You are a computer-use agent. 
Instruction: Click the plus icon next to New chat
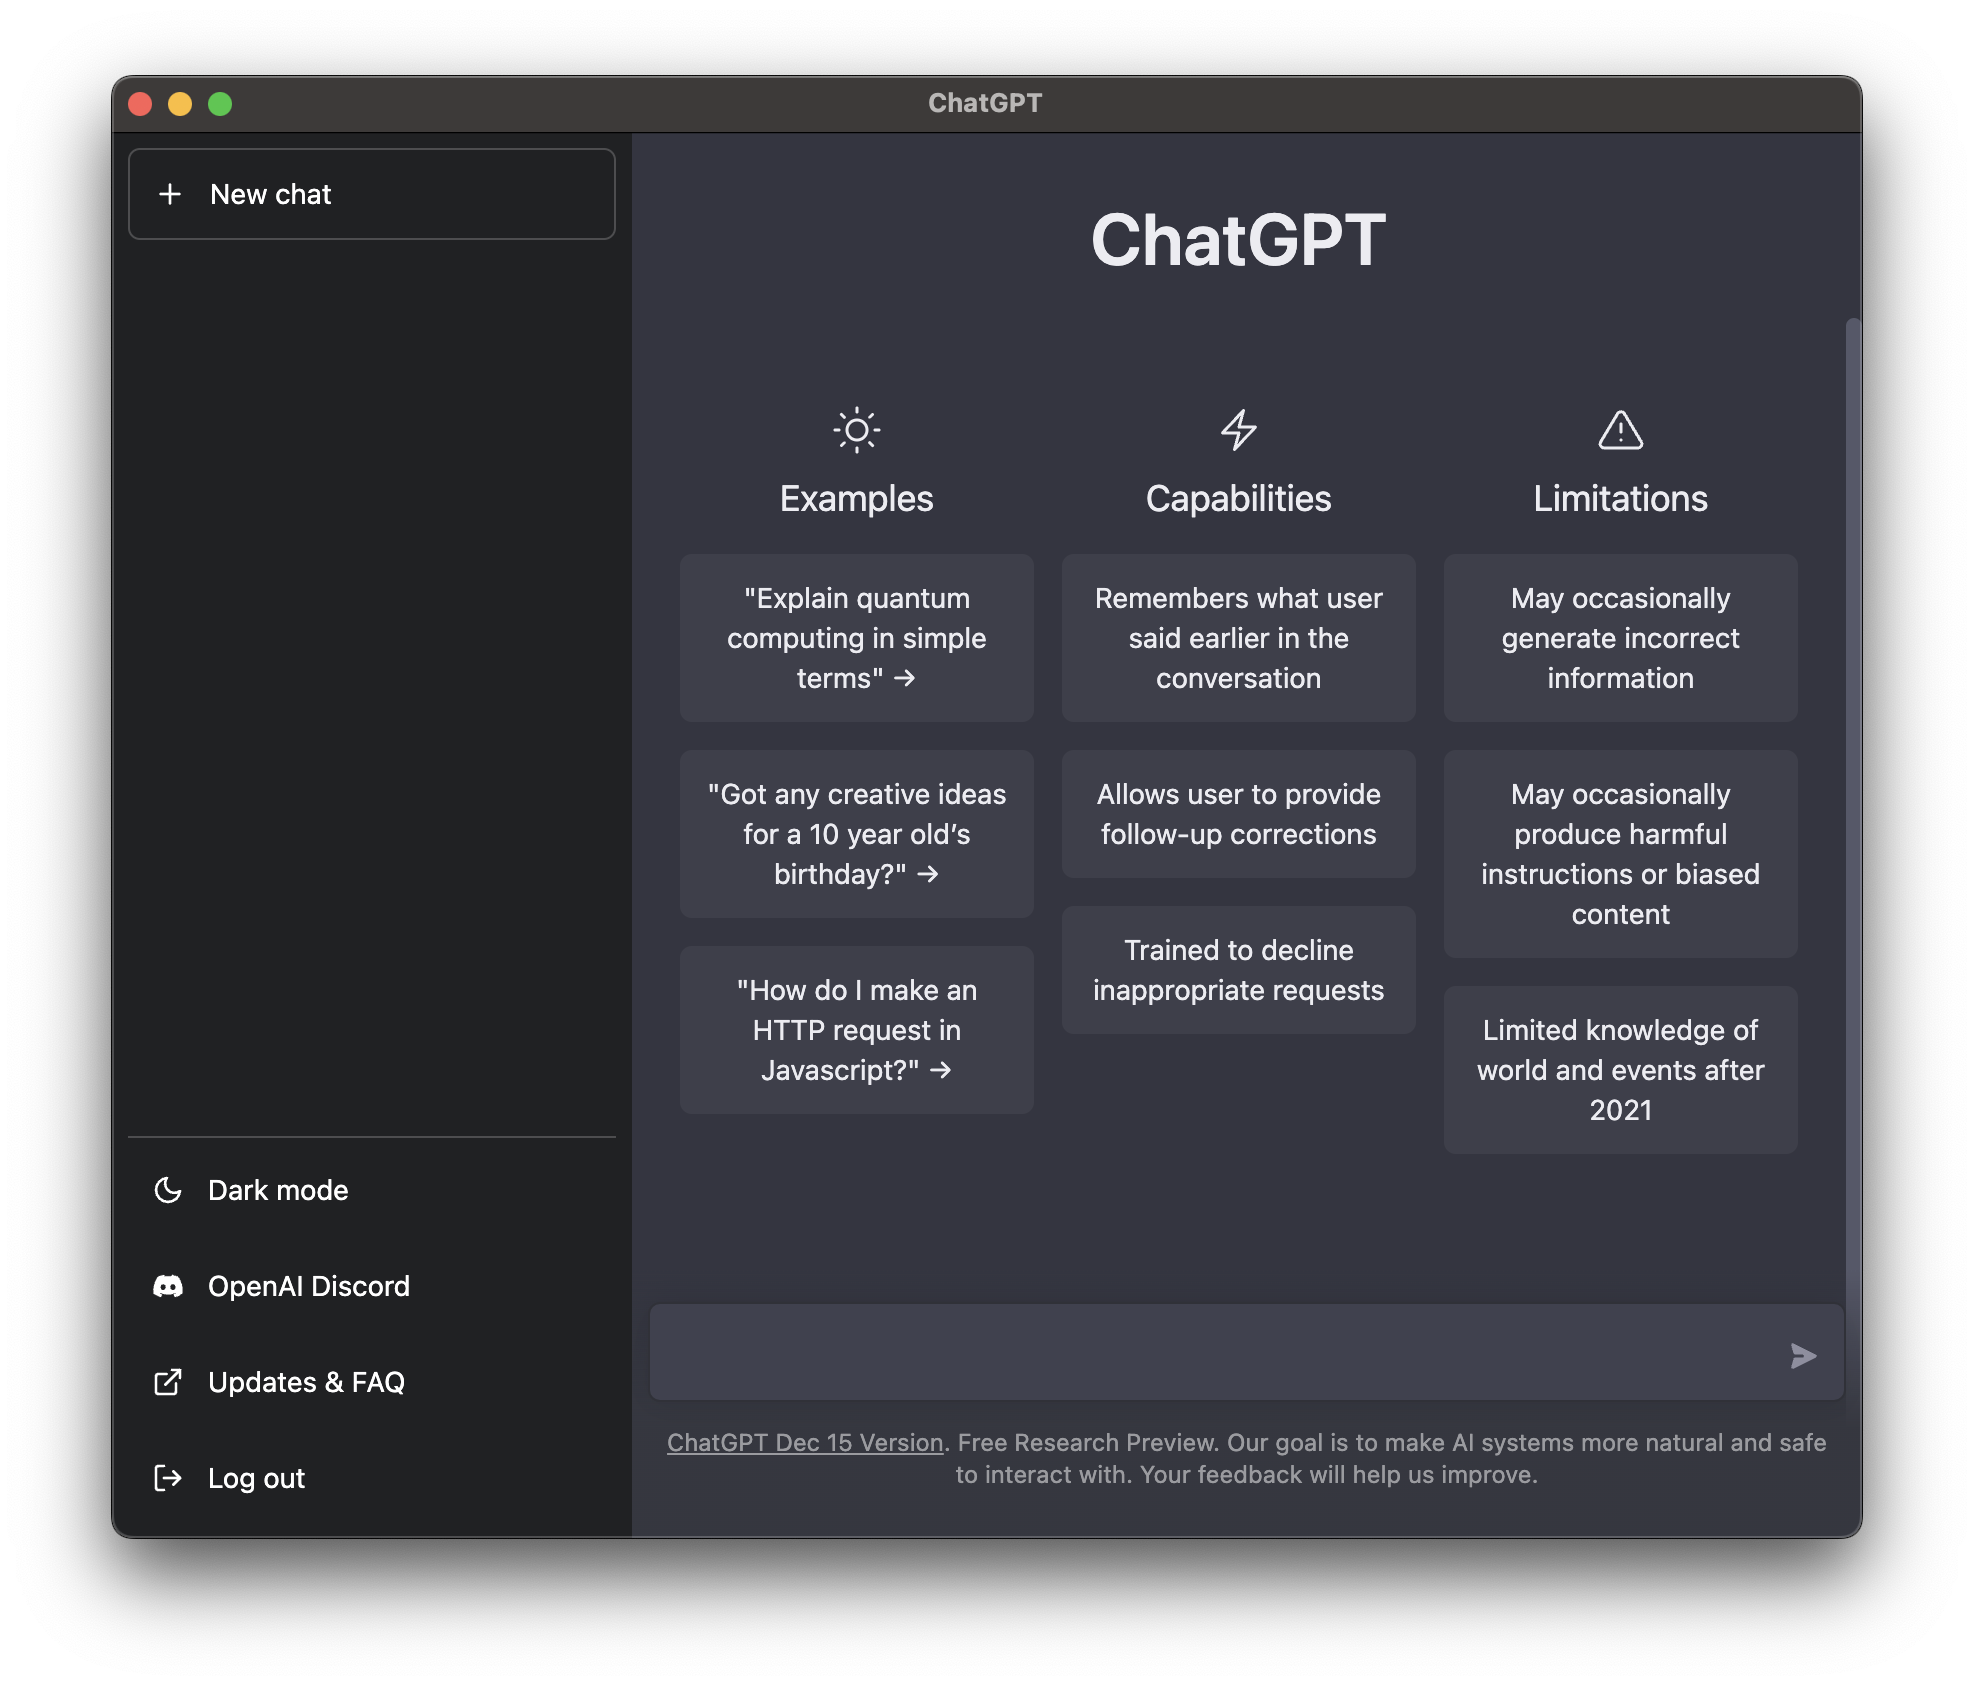(x=171, y=193)
